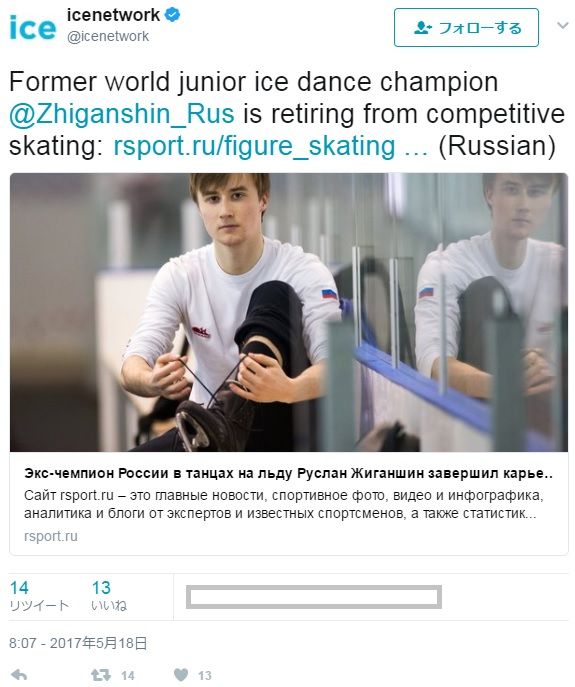
Task: Click the @icenetwork handle
Action: tap(108, 36)
